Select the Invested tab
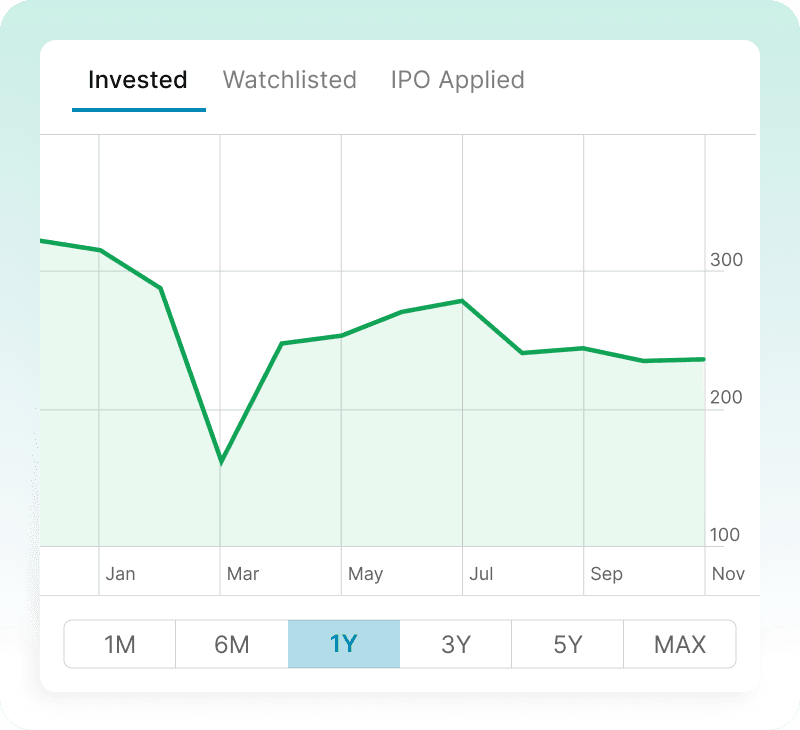This screenshot has height=730, width=800. tap(137, 80)
